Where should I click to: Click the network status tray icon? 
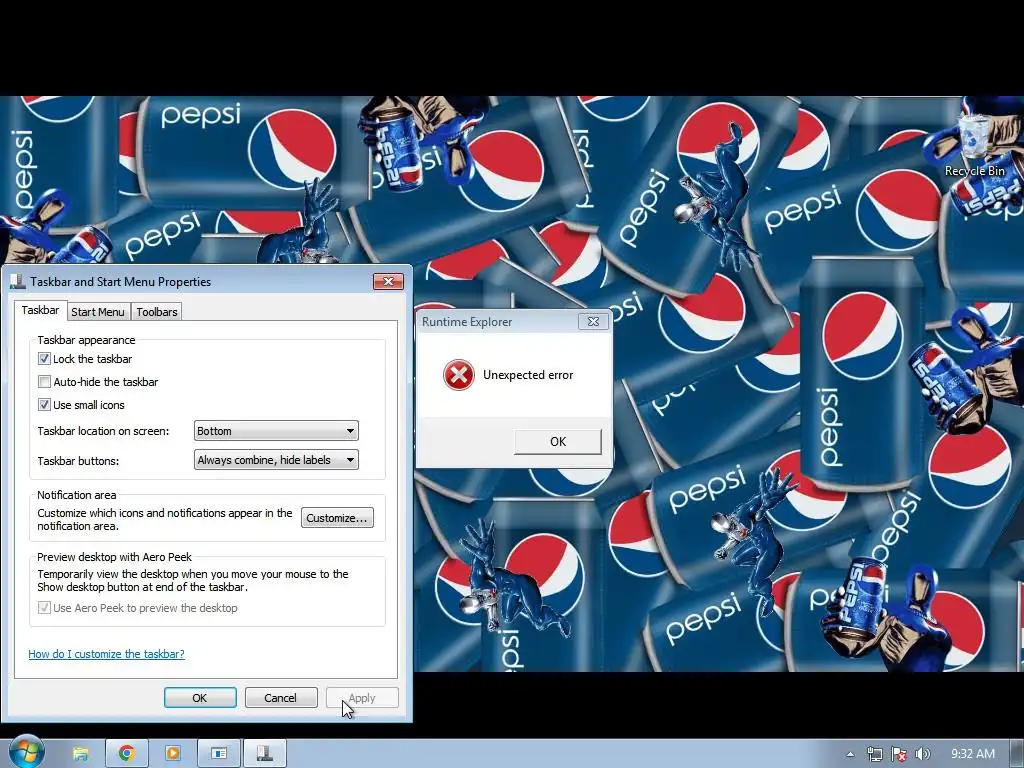tap(874, 754)
